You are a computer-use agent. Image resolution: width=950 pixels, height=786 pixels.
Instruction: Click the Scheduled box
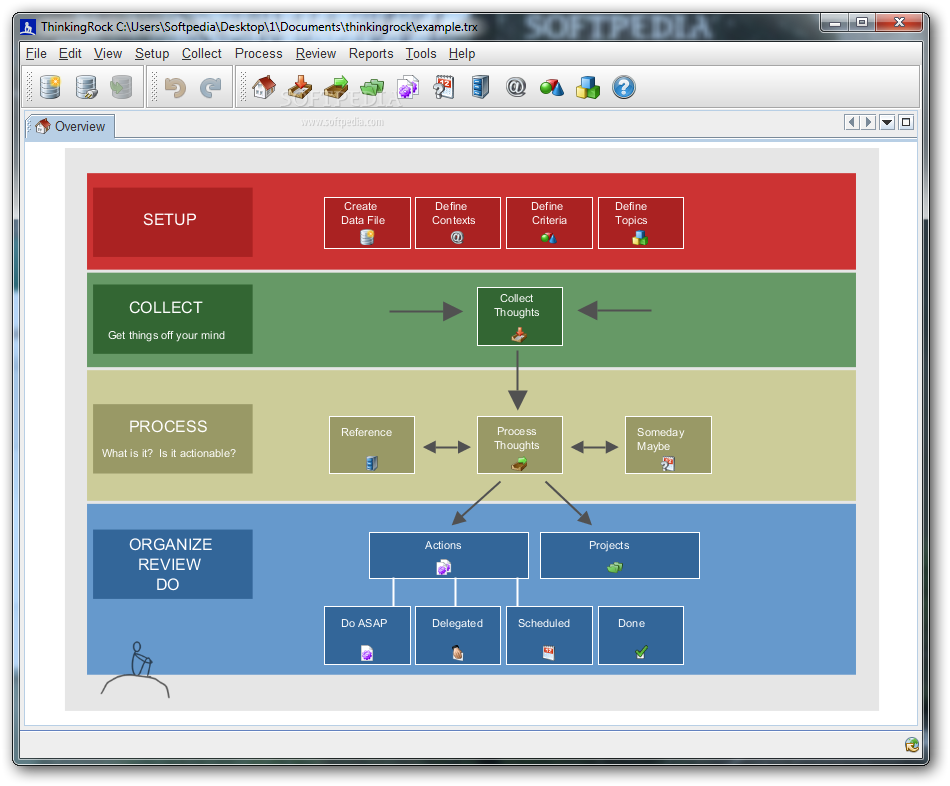(x=549, y=636)
